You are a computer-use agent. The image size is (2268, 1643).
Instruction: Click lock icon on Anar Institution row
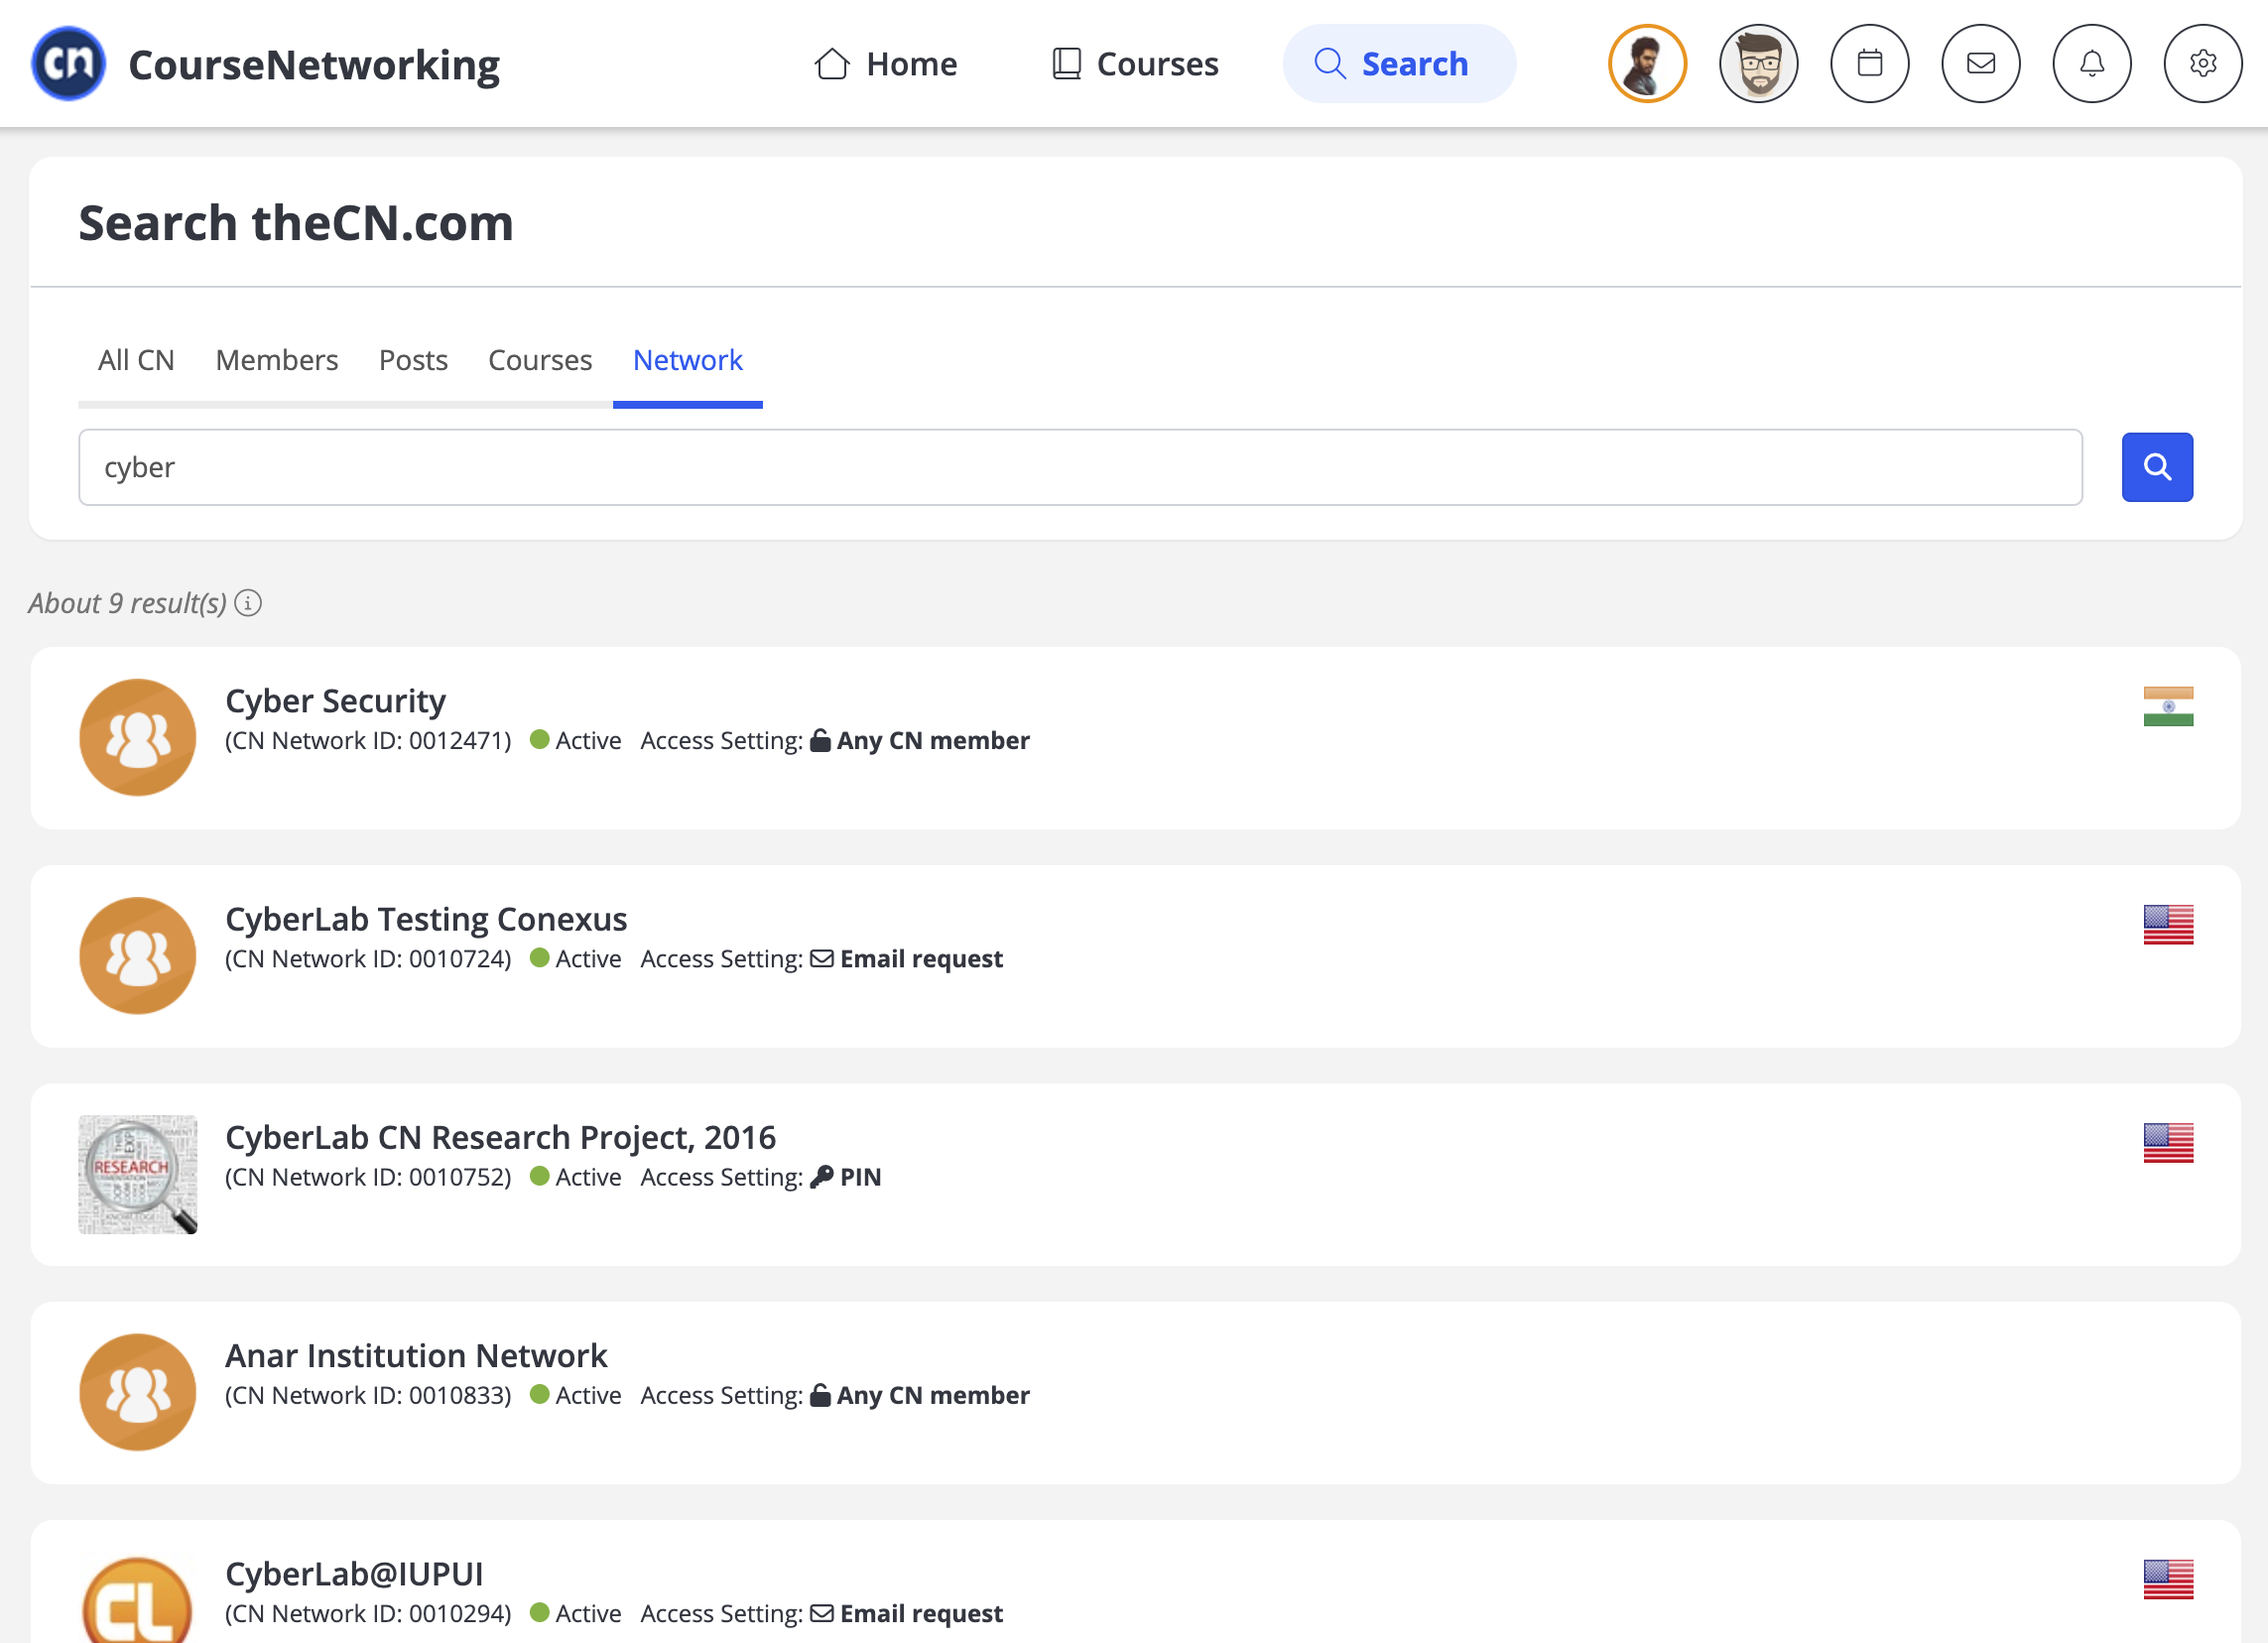tap(820, 1394)
